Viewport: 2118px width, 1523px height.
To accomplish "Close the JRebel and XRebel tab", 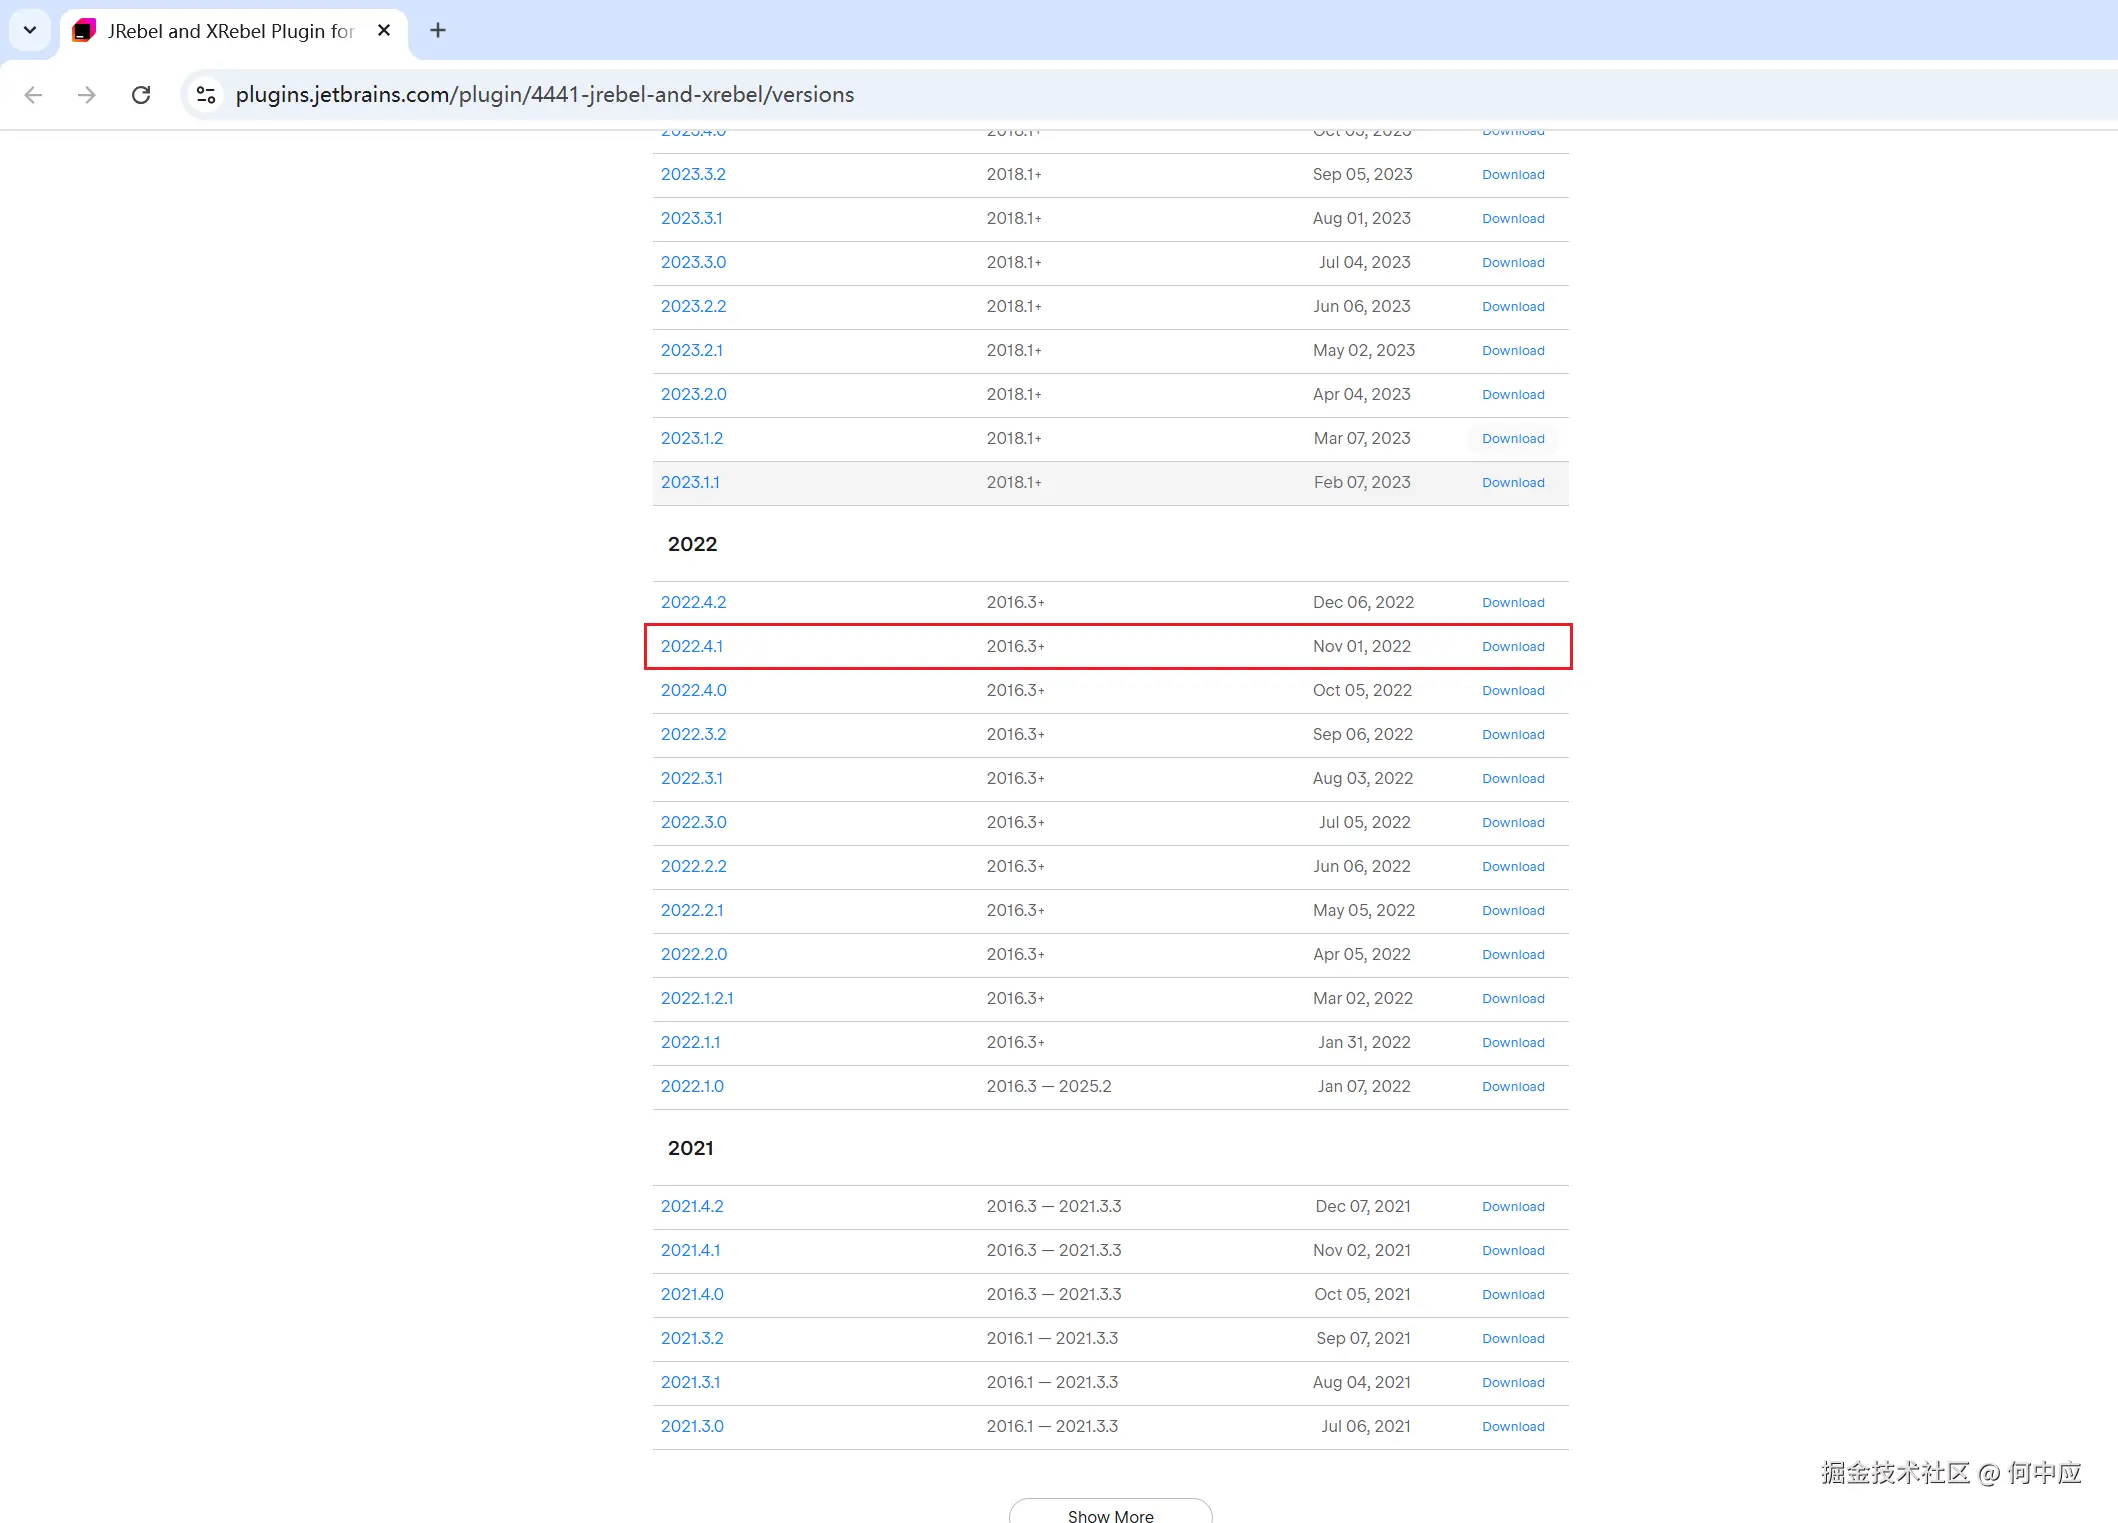I will coord(384,31).
